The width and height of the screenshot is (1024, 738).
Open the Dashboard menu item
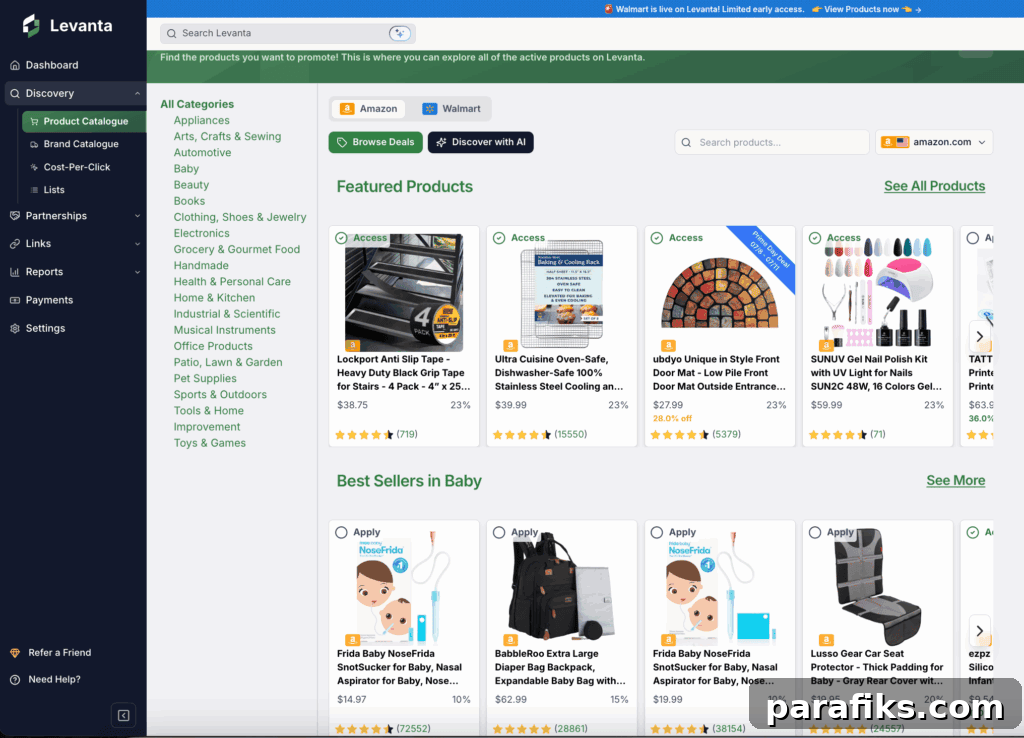73,65
